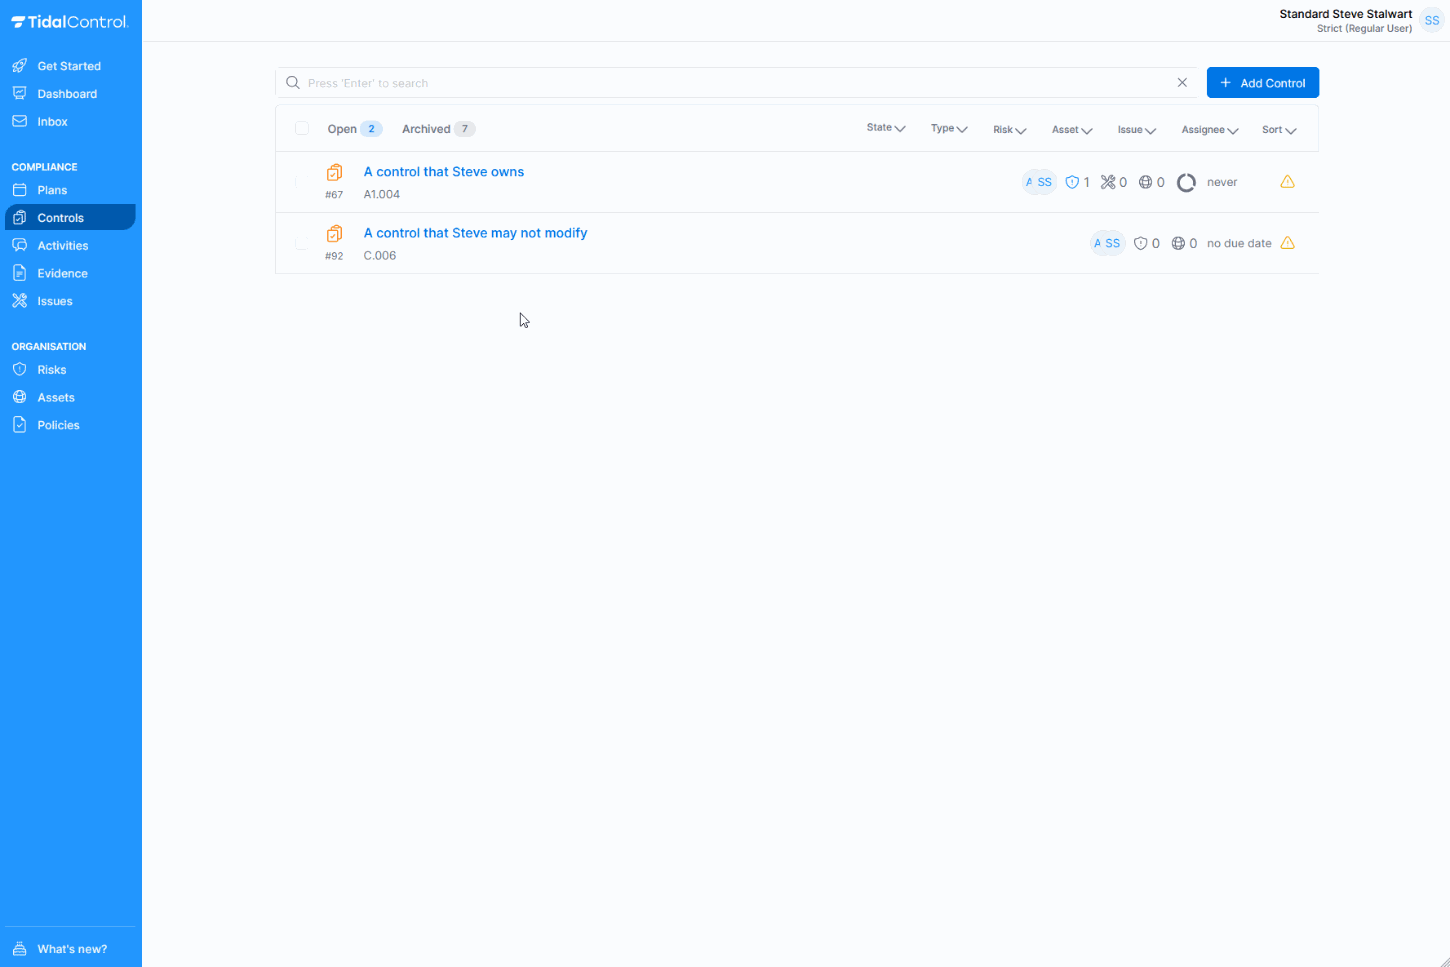Open the State filter dropdown
The width and height of the screenshot is (1450, 967).
pos(886,128)
